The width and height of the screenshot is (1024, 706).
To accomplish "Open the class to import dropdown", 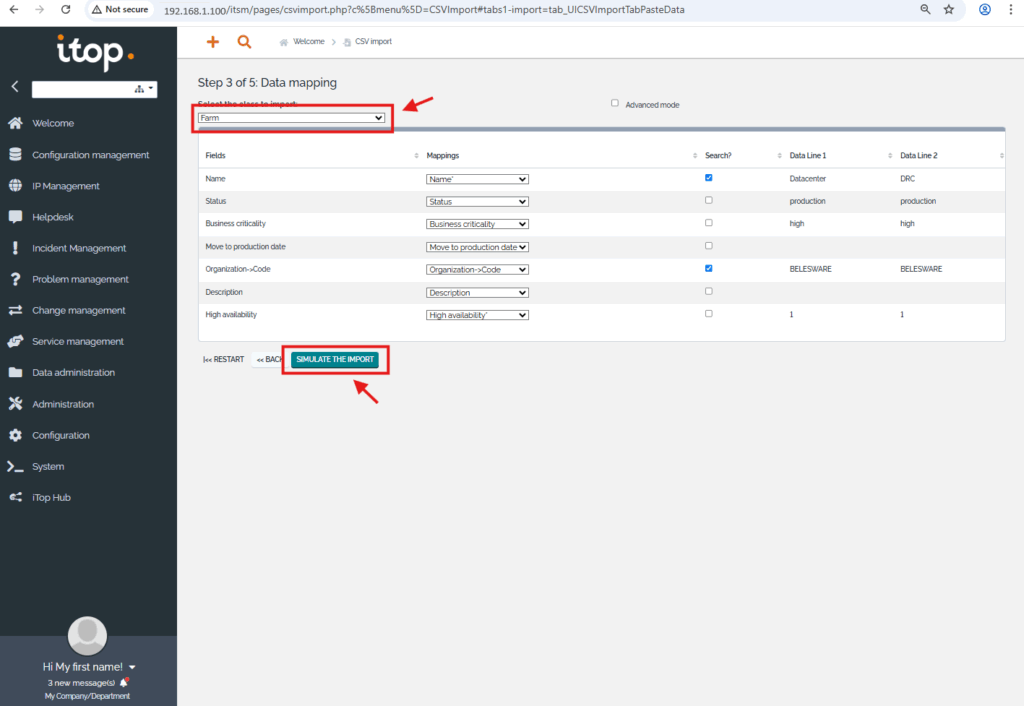I will (291, 118).
